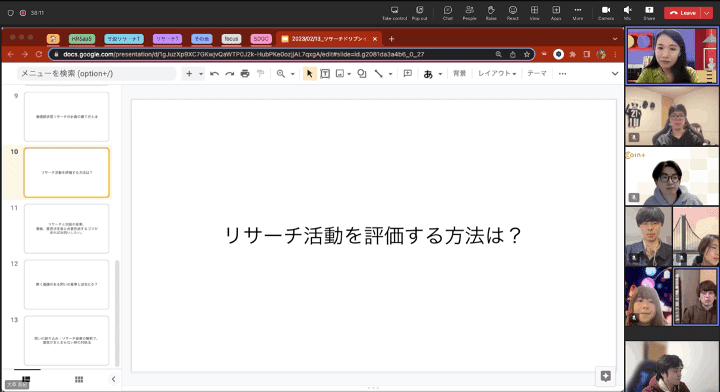Insert an image from the toolbar
The image size is (720, 392).
(340, 73)
